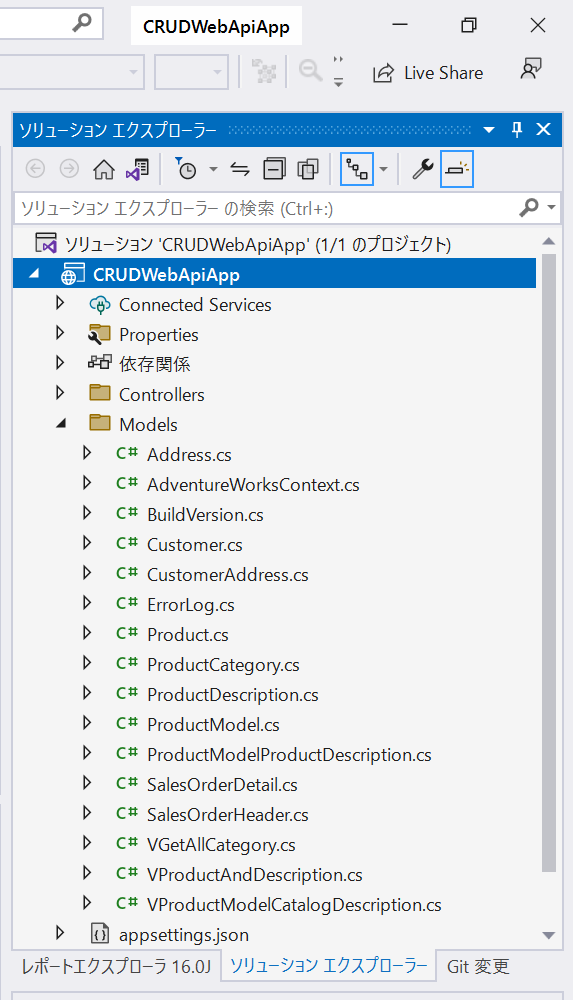Toggle the Preview Selected Items button

coord(457,170)
